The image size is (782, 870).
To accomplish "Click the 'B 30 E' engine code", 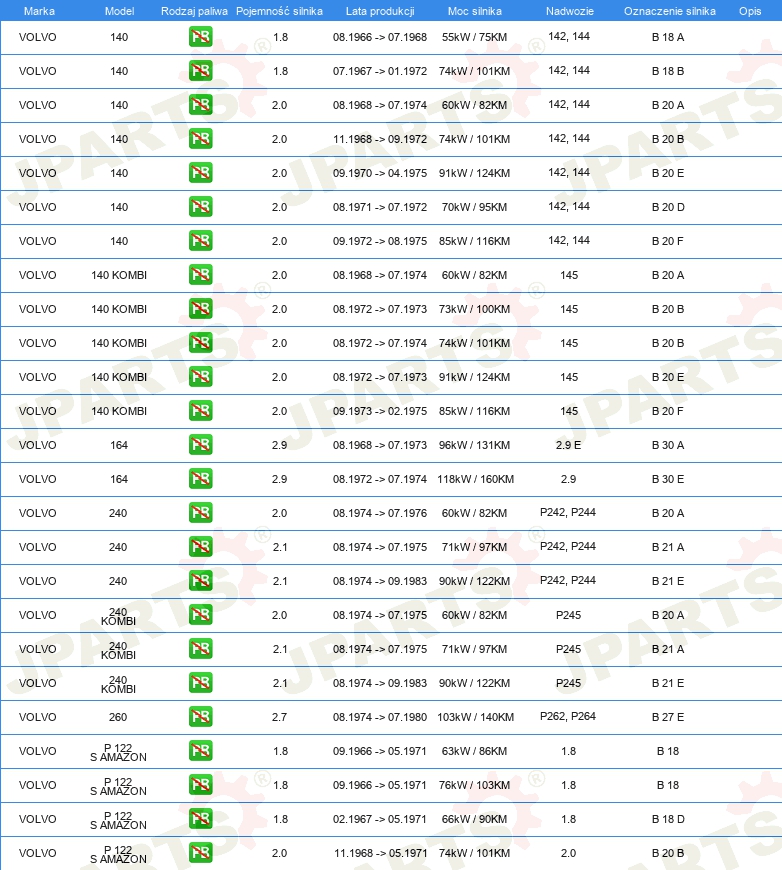I will [668, 479].
